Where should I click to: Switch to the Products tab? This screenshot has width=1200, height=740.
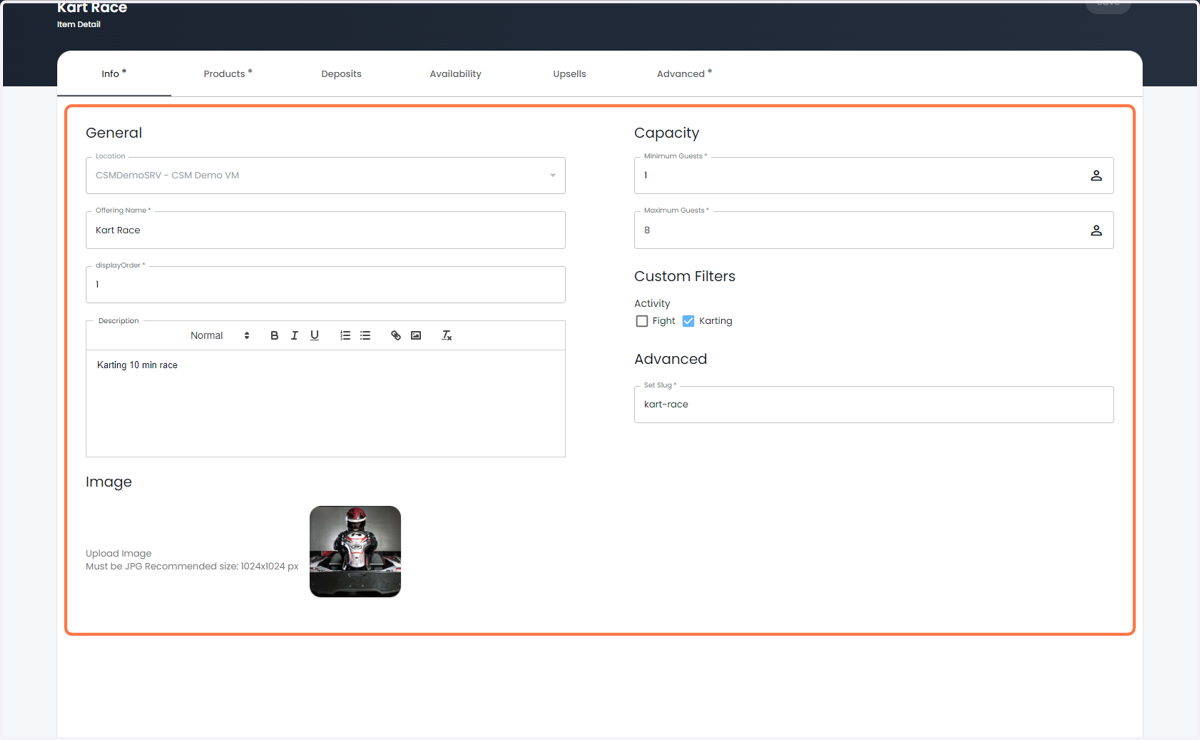pos(228,74)
